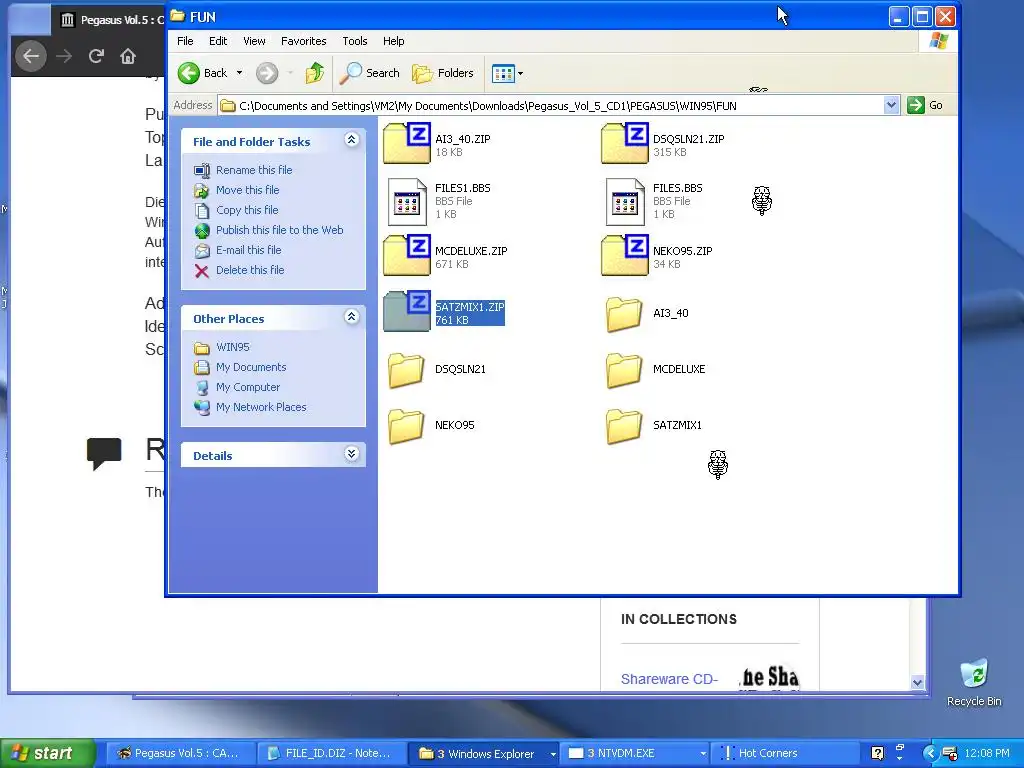Select the AI3_40.ZIP archive icon
This screenshot has width=1024, height=768.
click(406, 144)
